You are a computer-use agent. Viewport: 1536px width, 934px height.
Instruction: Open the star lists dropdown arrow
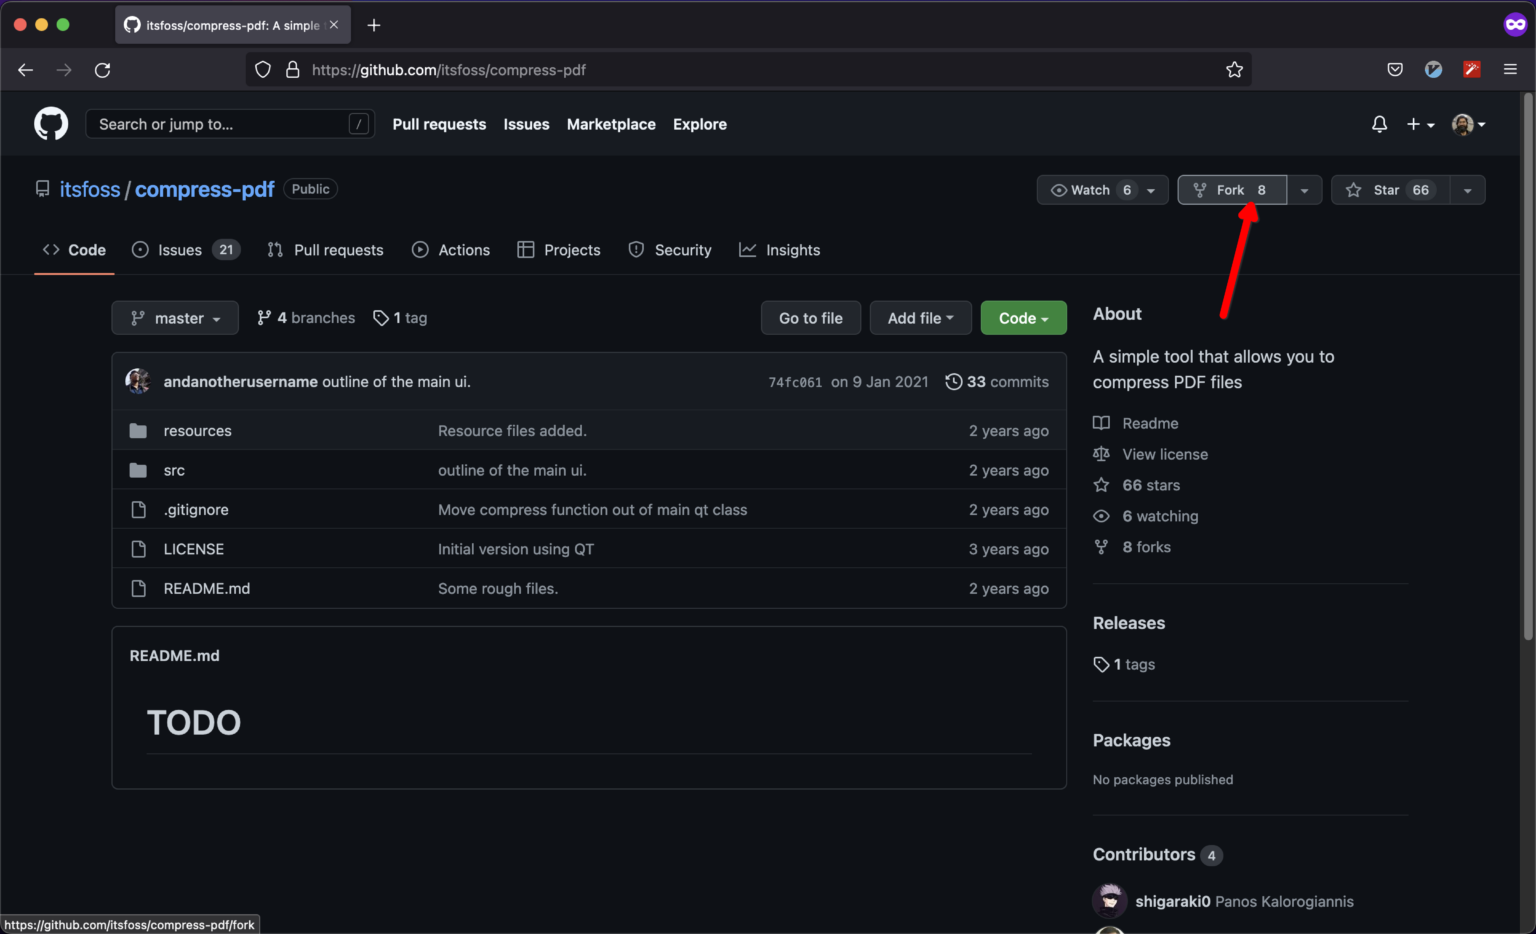click(1467, 190)
